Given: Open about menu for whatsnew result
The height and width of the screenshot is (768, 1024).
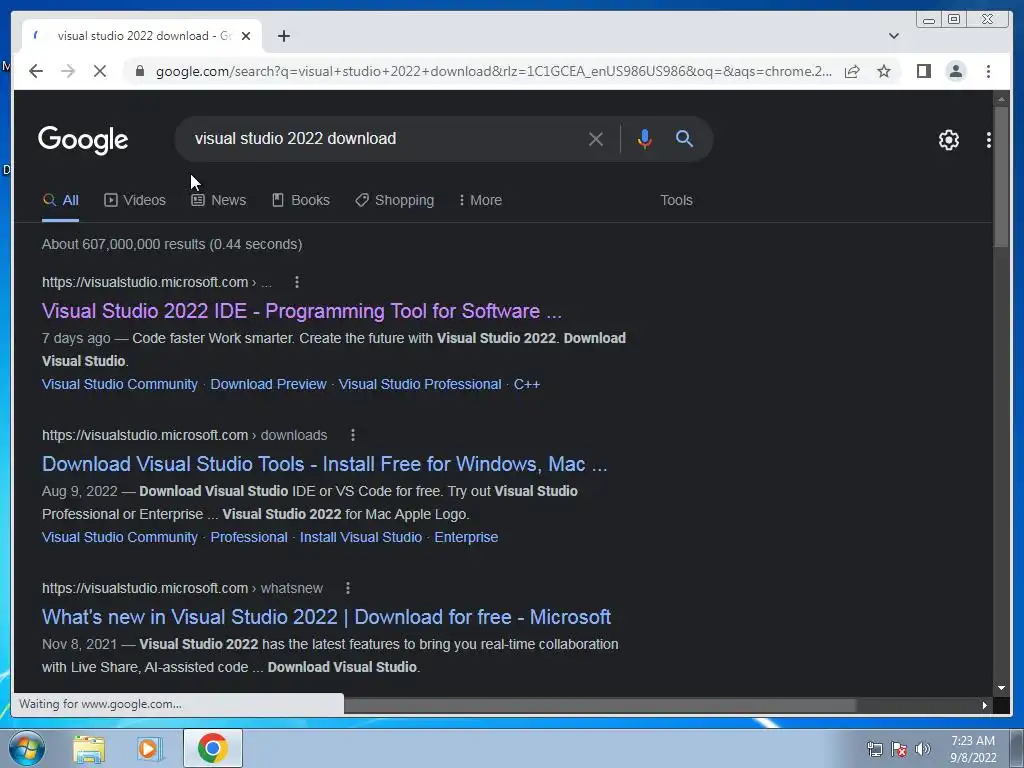Looking at the screenshot, I should coord(347,588).
